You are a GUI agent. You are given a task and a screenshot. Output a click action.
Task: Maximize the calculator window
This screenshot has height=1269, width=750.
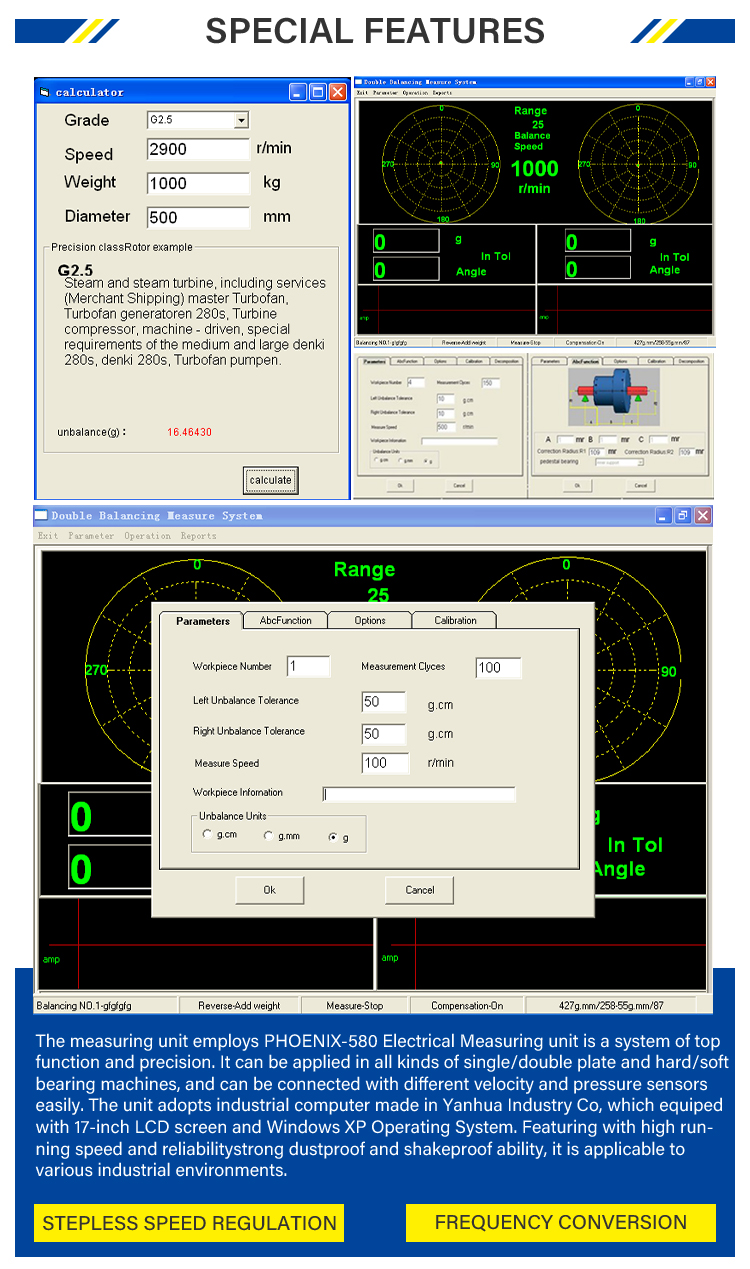click(x=318, y=92)
